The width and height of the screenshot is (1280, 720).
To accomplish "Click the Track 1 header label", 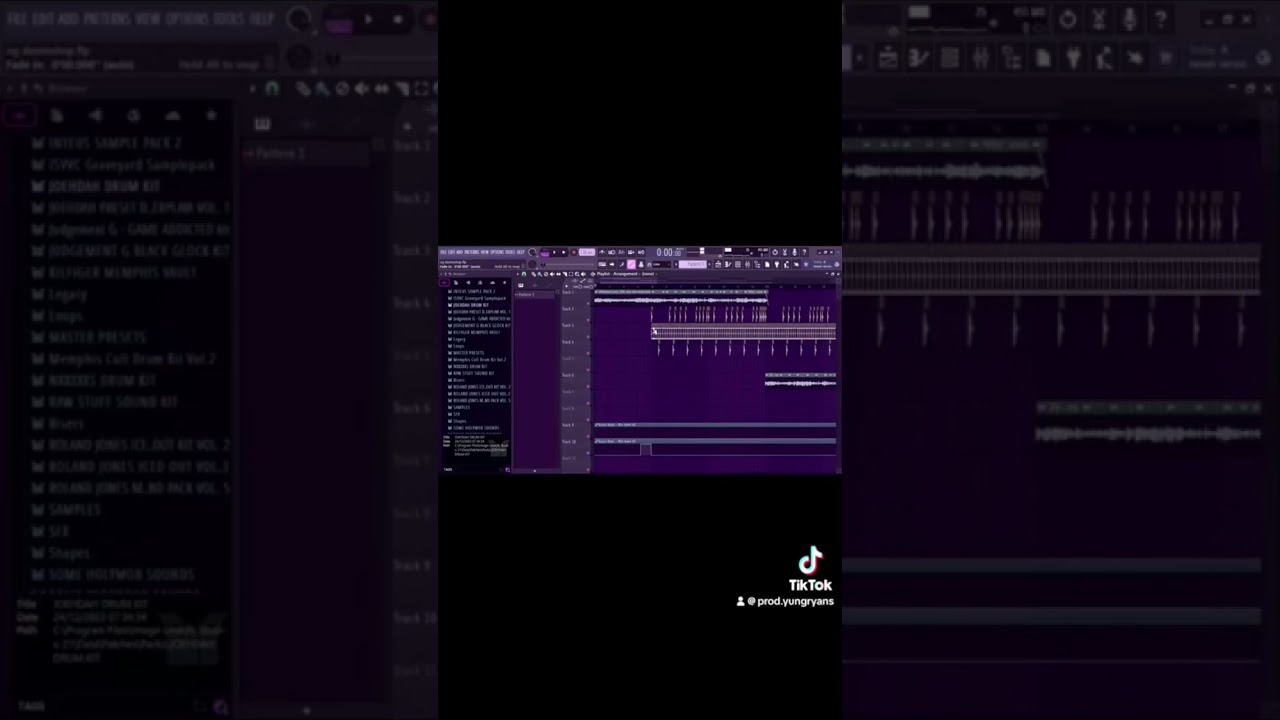I will pyautogui.click(x=568, y=292).
